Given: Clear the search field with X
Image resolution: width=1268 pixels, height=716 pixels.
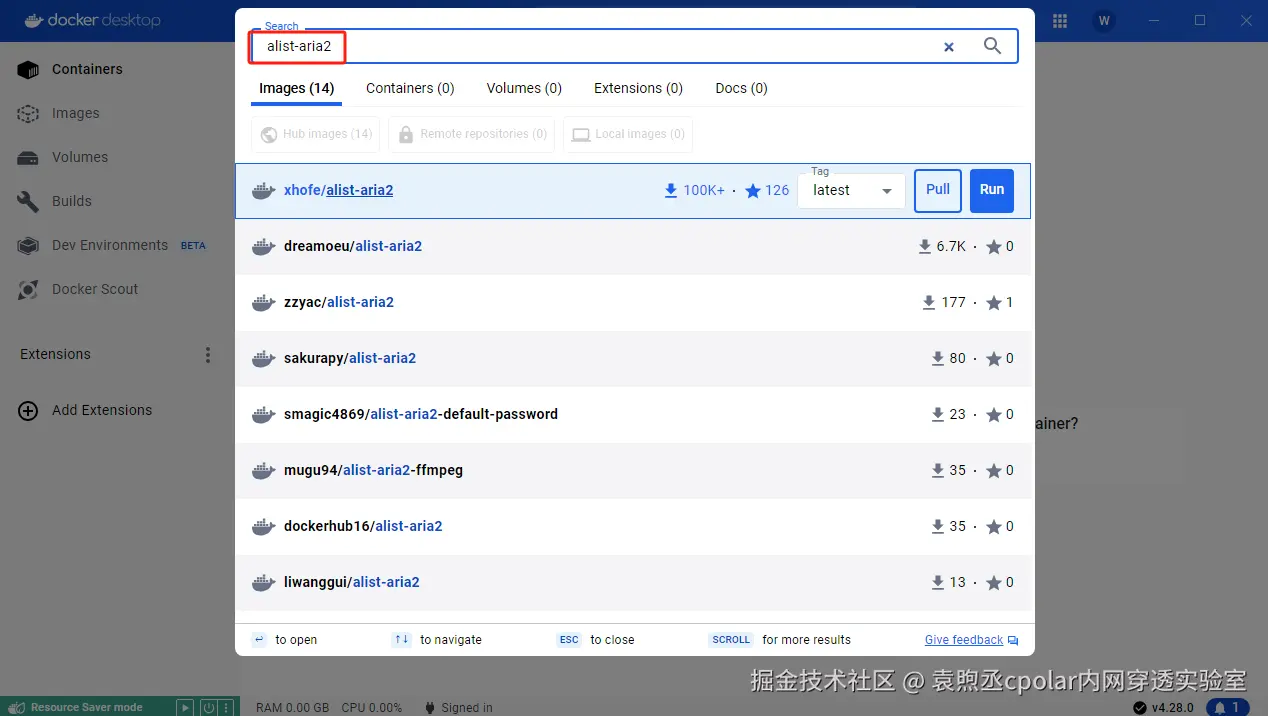Looking at the screenshot, I should pyautogui.click(x=949, y=47).
